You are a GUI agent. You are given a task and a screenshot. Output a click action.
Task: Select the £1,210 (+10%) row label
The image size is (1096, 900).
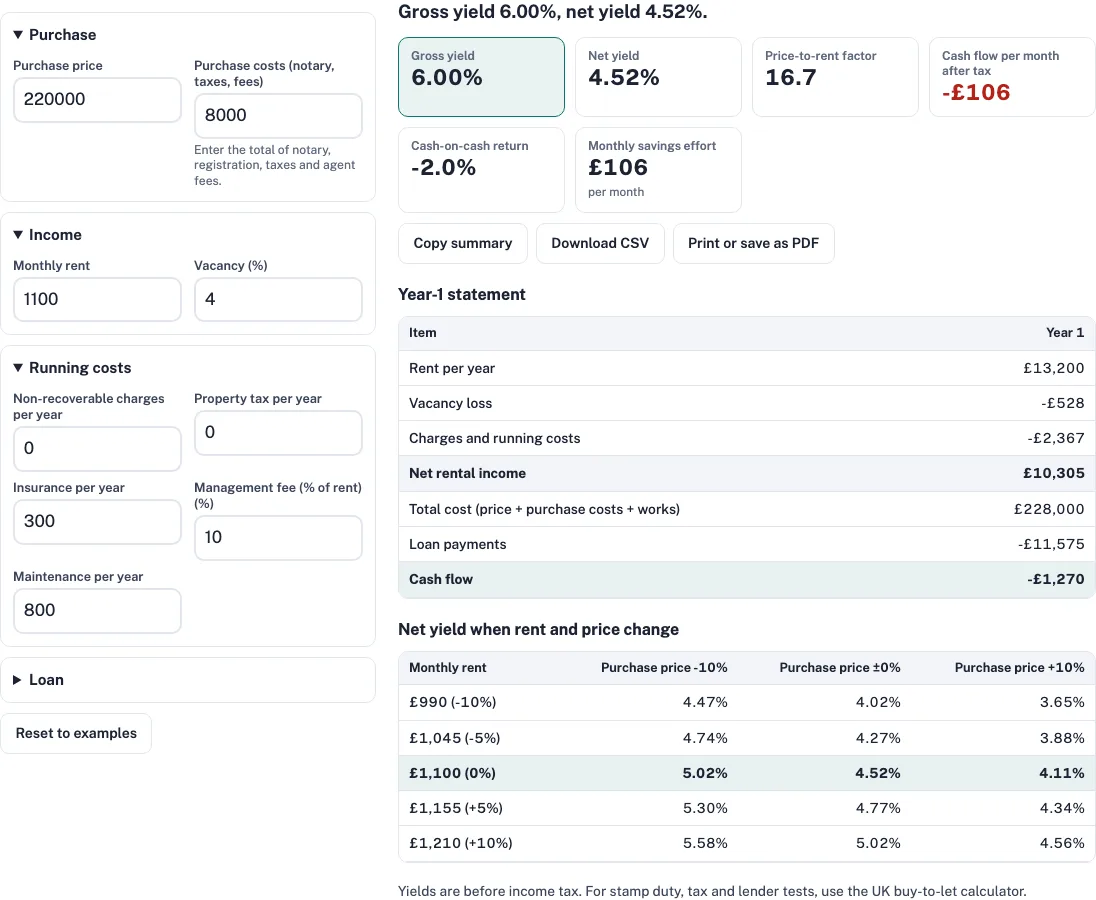point(461,843)
